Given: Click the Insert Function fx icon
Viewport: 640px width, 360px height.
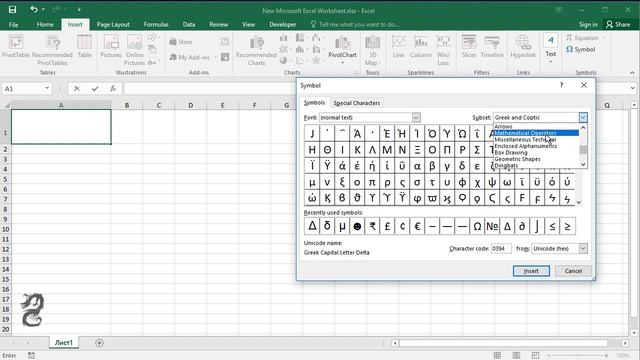Looking at the screenshot, I should pos(113,88).
